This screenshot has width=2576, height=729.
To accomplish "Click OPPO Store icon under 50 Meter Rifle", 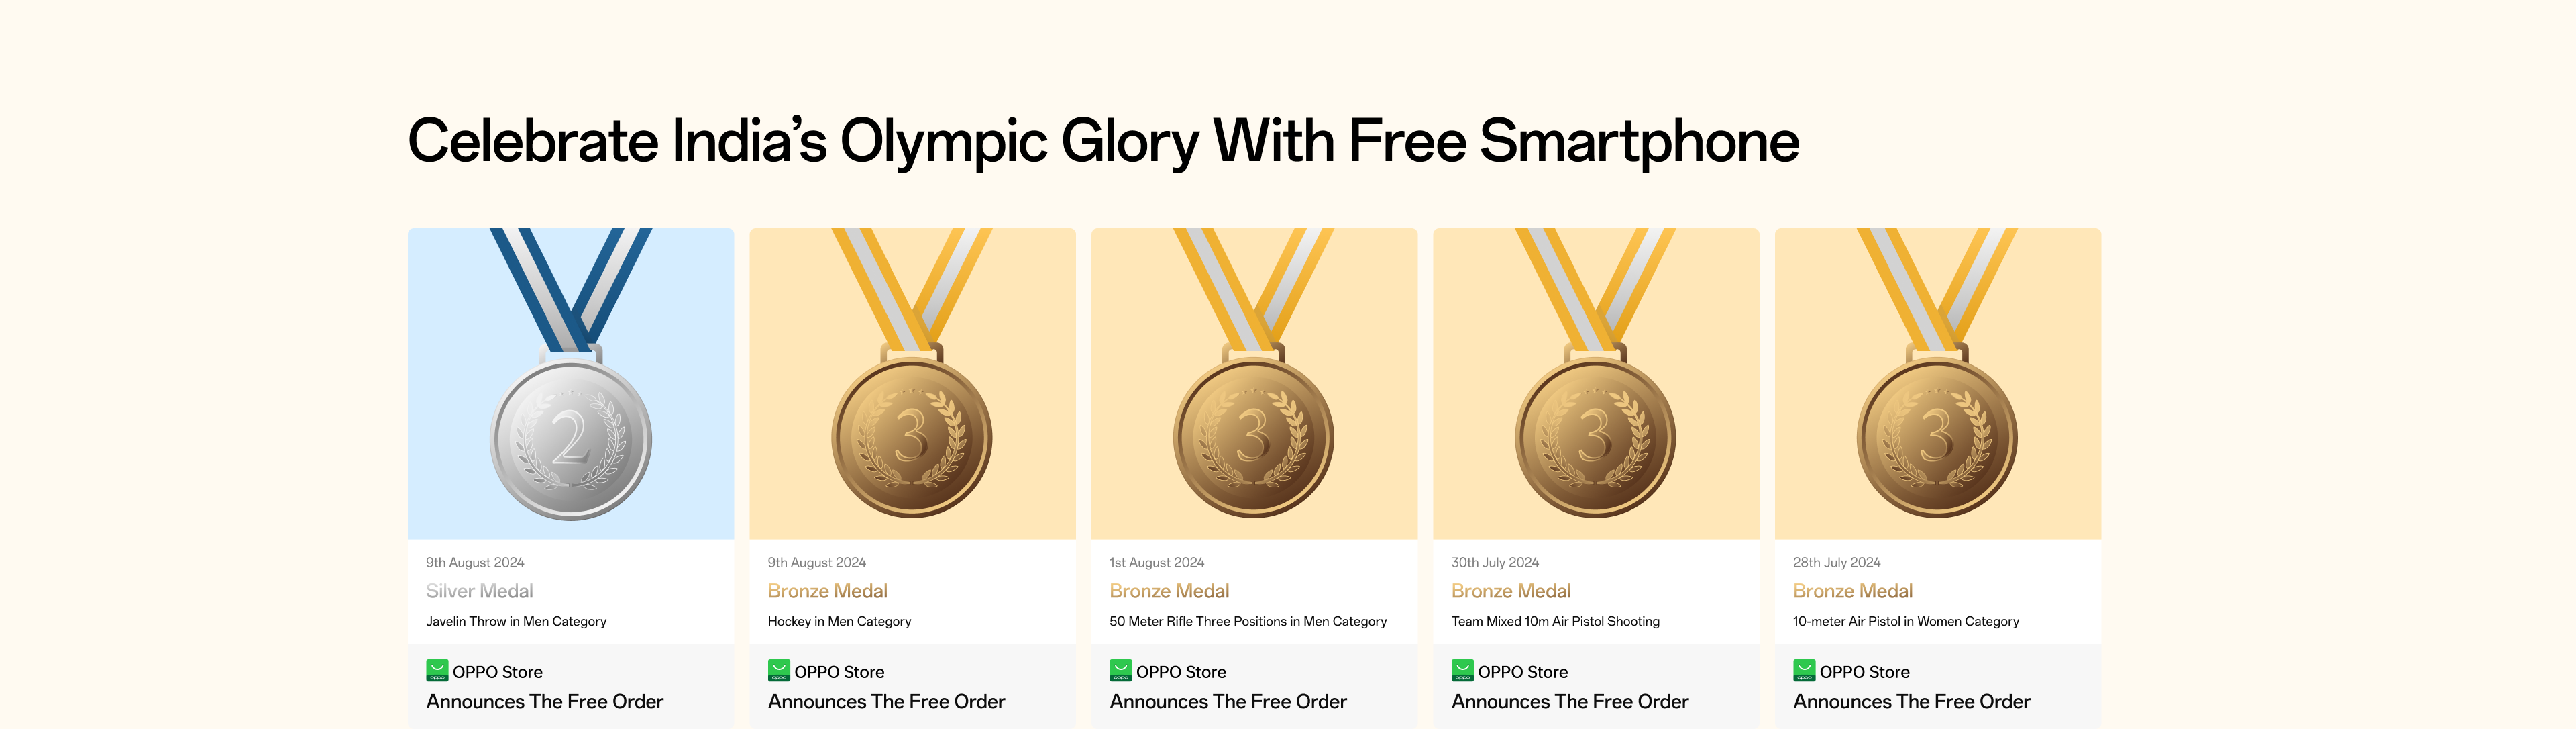I will pyautogui.click(x=1120, y=670).
